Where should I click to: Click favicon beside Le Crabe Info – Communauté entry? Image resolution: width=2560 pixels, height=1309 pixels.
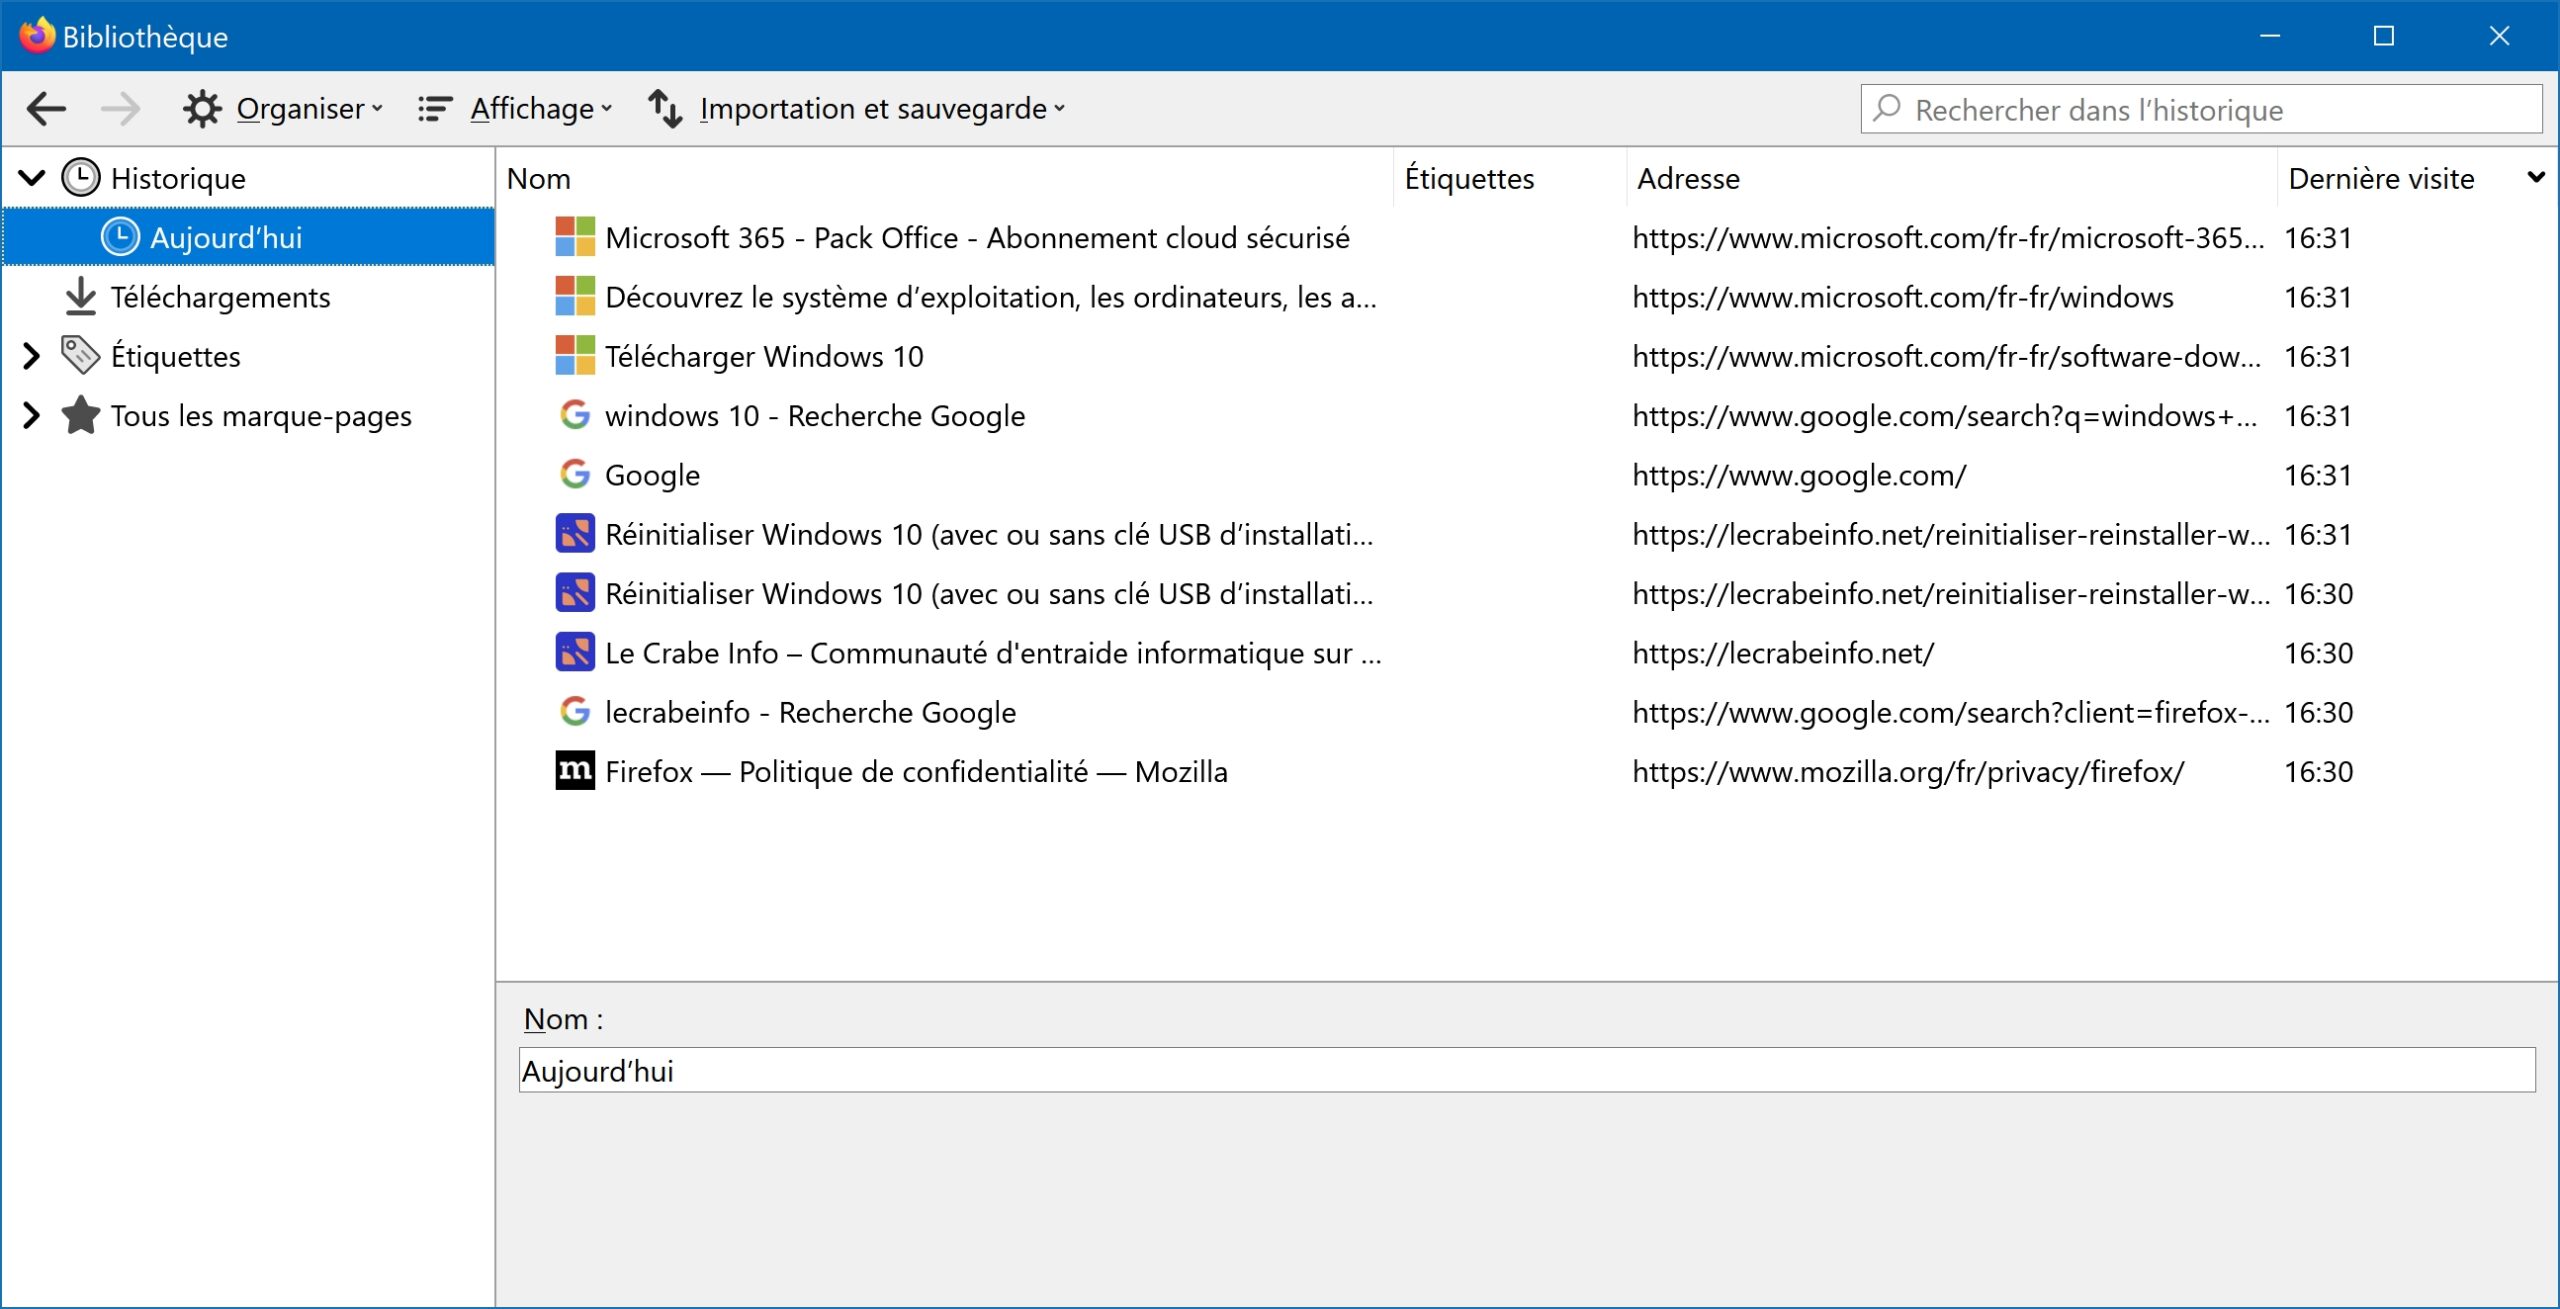point(575,652)
